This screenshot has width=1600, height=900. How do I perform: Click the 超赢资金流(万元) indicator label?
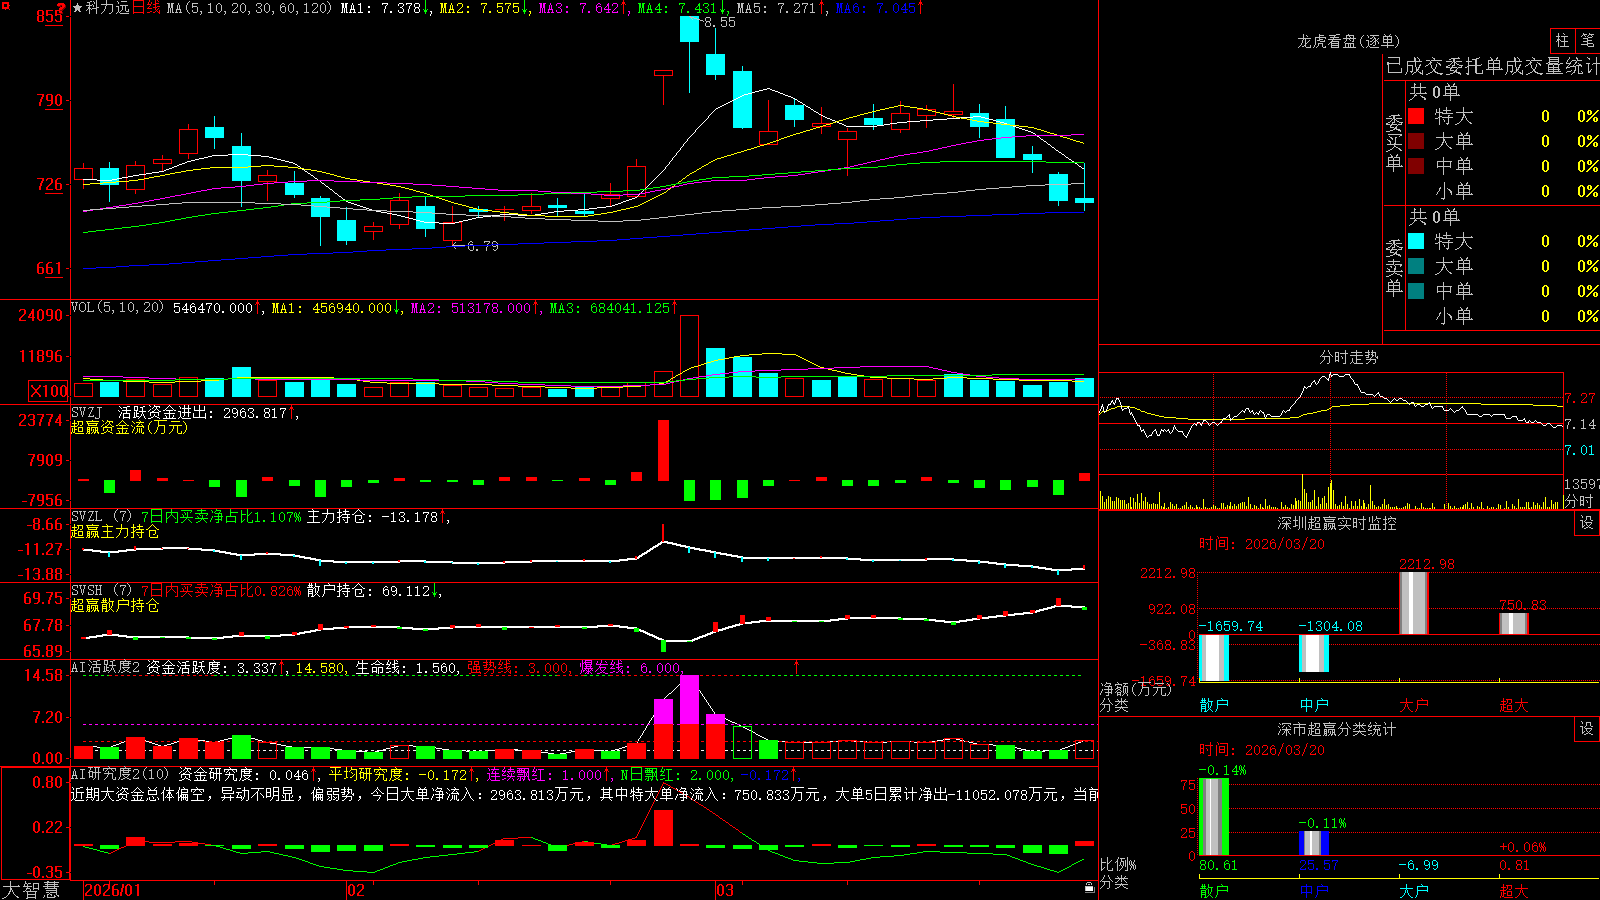(129, 427)
